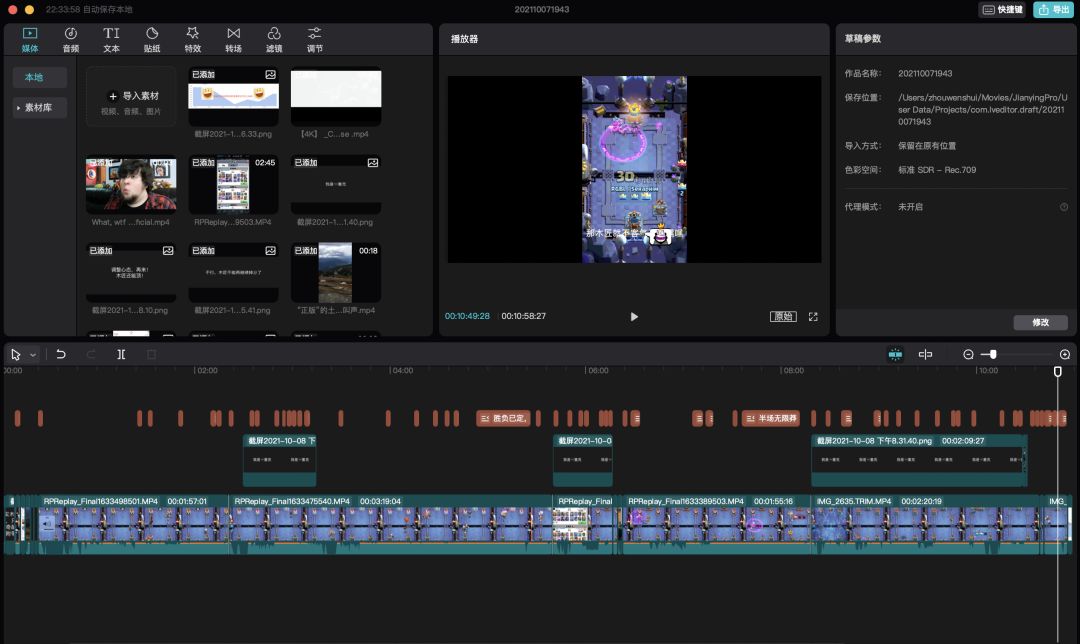This screenshot has height=644, width=1080.
Task: Click the 导出 export button
Action: 1053,9
